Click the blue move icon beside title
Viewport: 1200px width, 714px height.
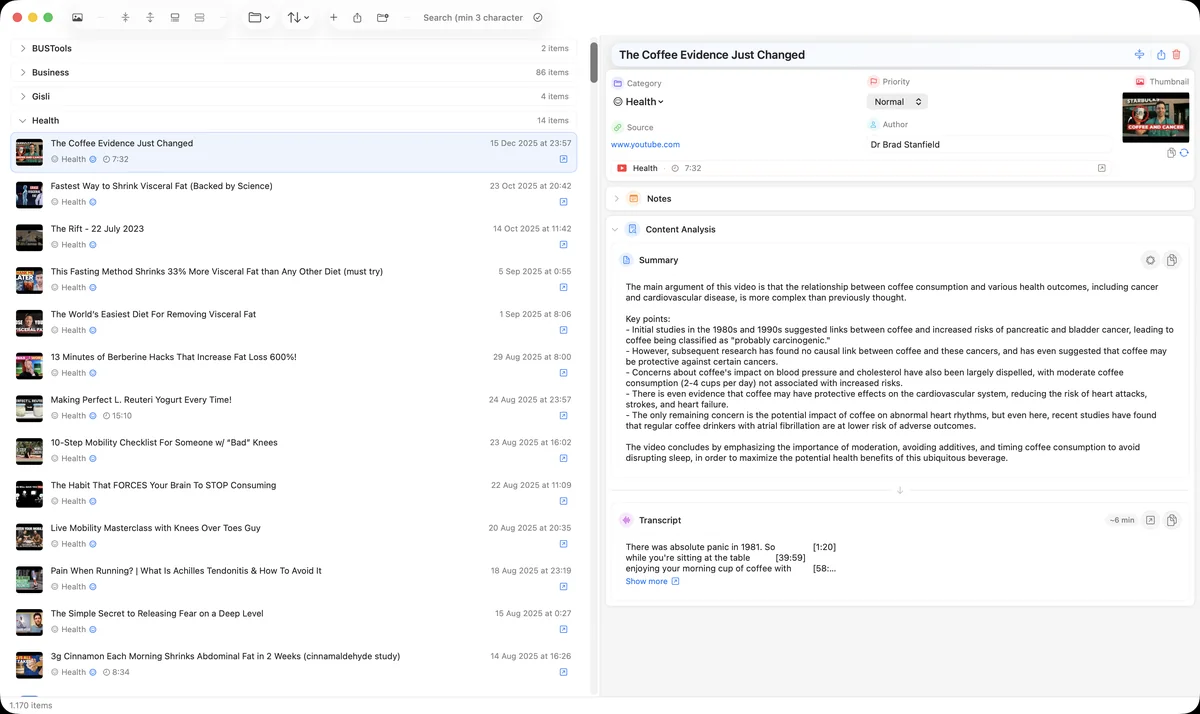click(1139, 55)
